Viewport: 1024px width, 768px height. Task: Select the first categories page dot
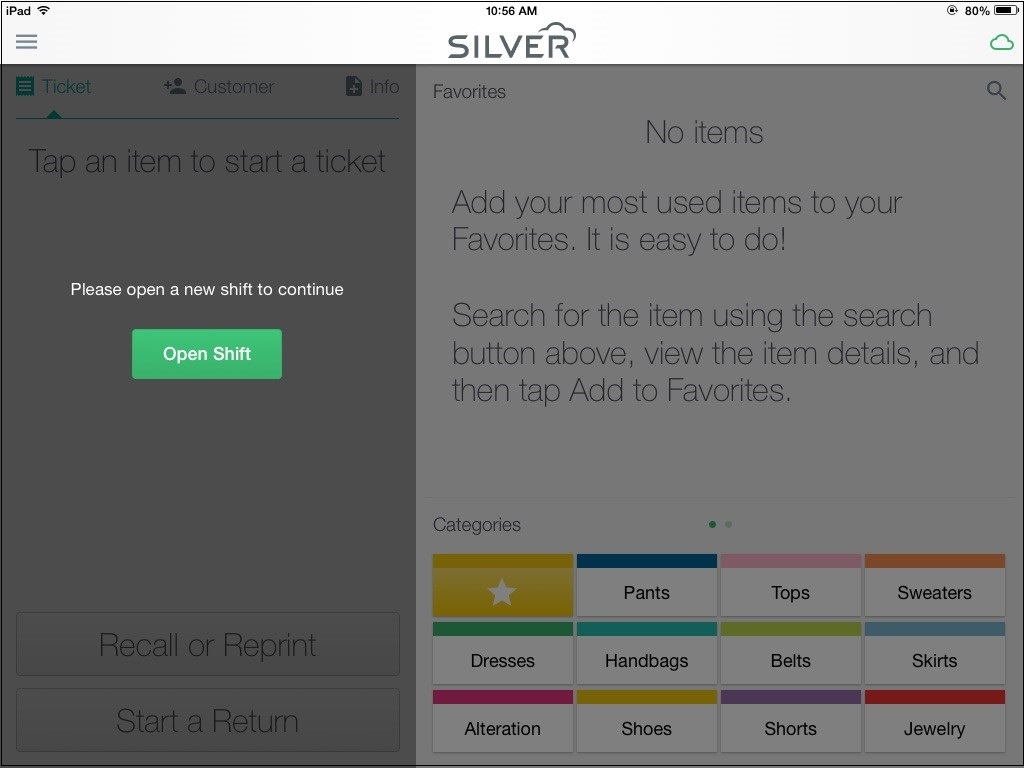pyautogui.click(x=712, y=524)
